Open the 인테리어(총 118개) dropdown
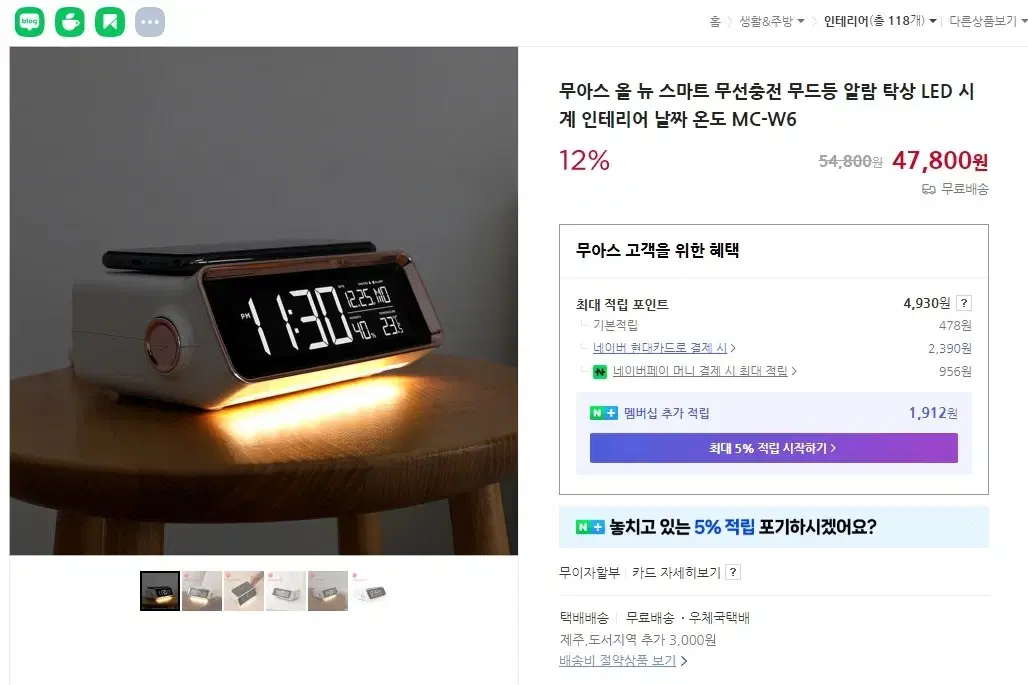This screenshot has width=1028, height=685. [x=880, y=22]
